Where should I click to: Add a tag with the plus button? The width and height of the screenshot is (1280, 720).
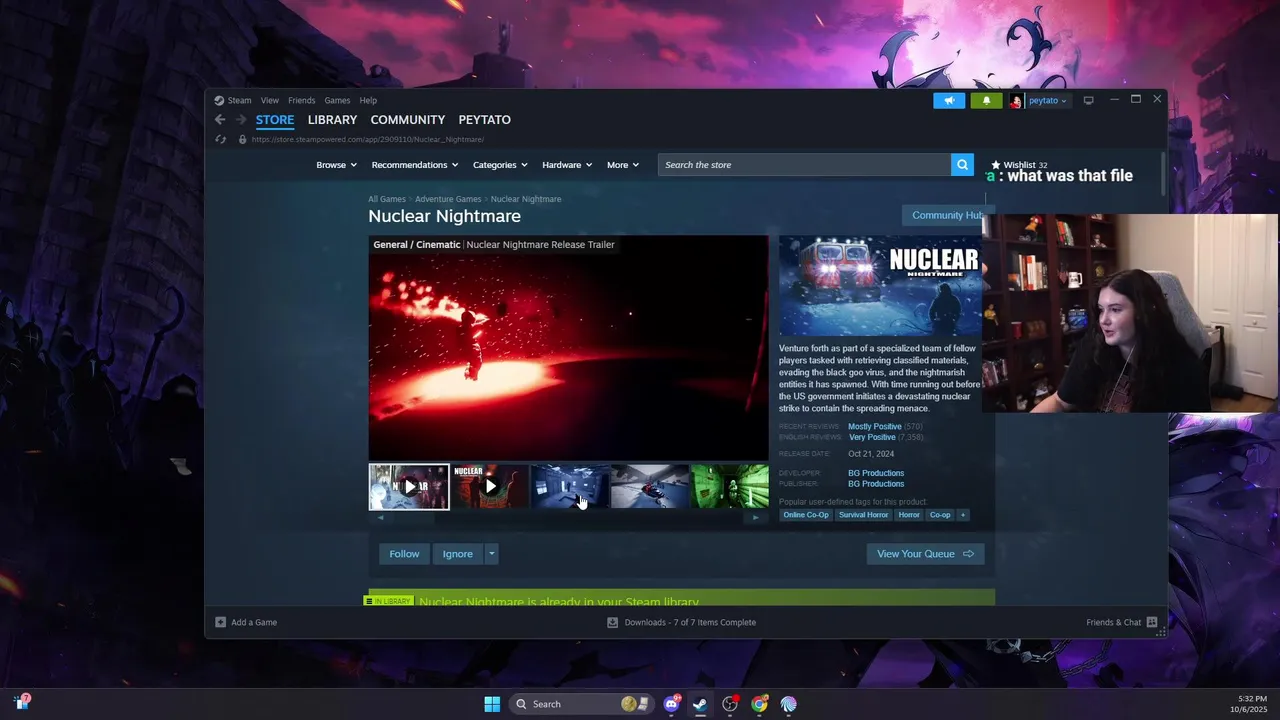pyautogui.click(x=963, y=515)
